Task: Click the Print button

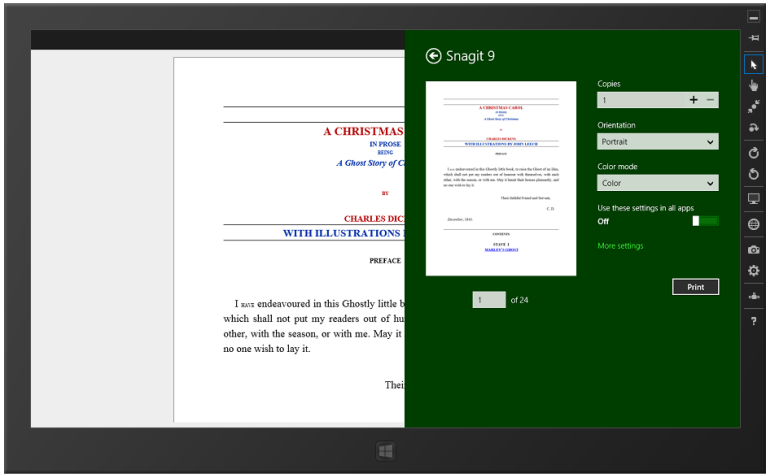Action: [695, 287]
